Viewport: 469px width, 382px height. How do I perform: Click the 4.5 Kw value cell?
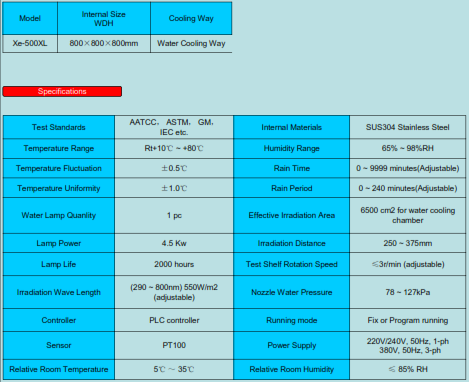[174, 243]
